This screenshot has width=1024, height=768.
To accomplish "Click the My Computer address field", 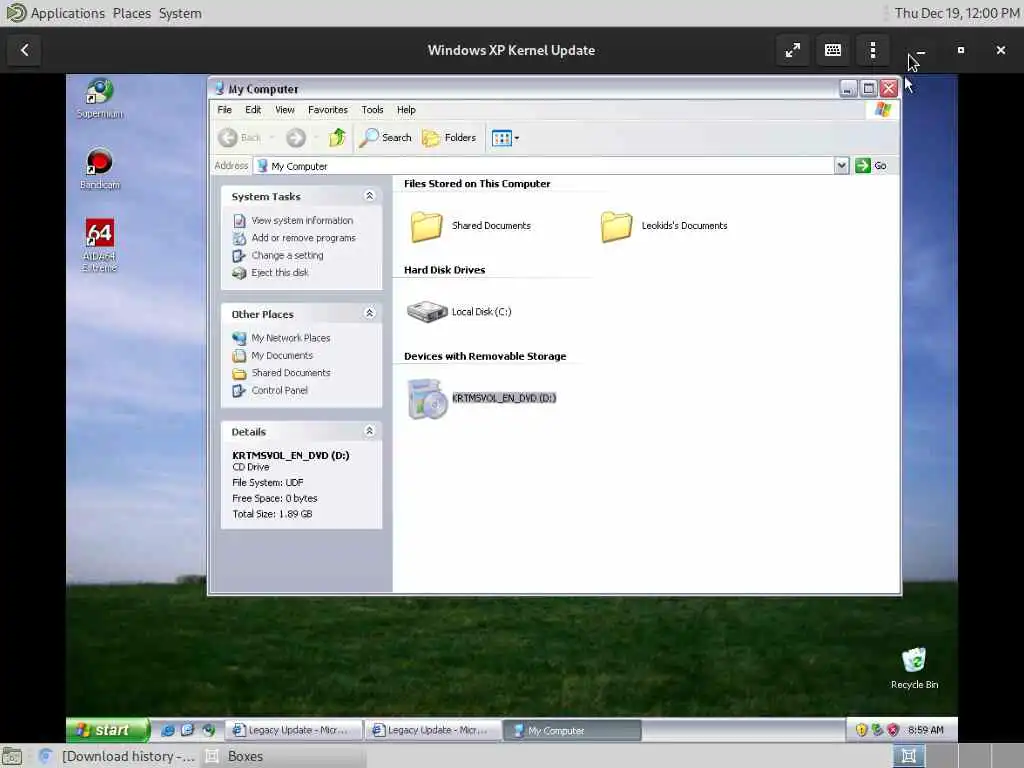I will pyautogui.click(x=545, y=166).
